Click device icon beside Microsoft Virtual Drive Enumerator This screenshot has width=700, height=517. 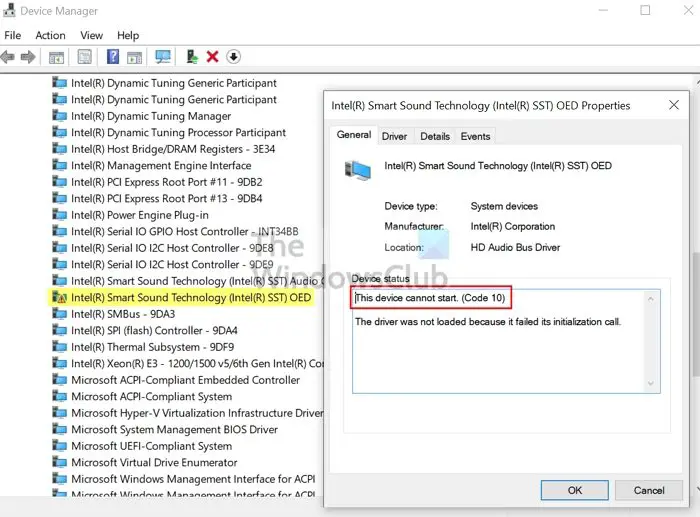coord(59,462)
